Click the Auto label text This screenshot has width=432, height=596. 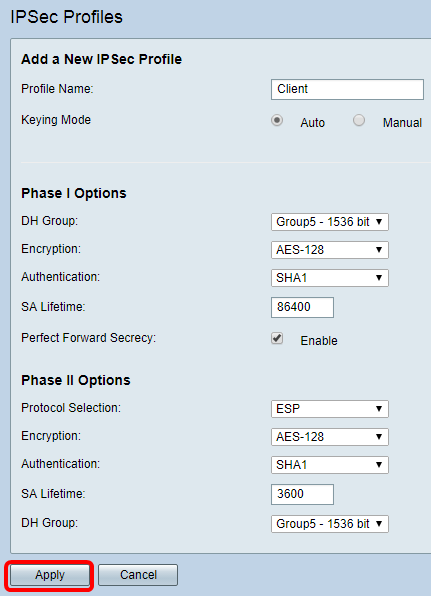click(313, 123)
